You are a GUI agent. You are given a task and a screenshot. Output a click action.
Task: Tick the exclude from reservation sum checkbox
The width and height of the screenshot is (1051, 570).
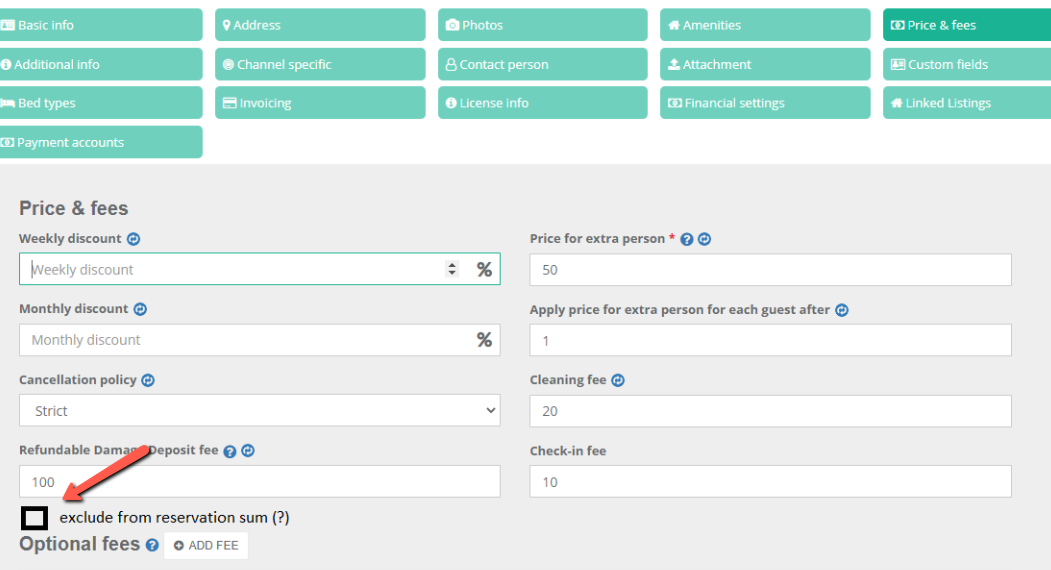(34, 518)
